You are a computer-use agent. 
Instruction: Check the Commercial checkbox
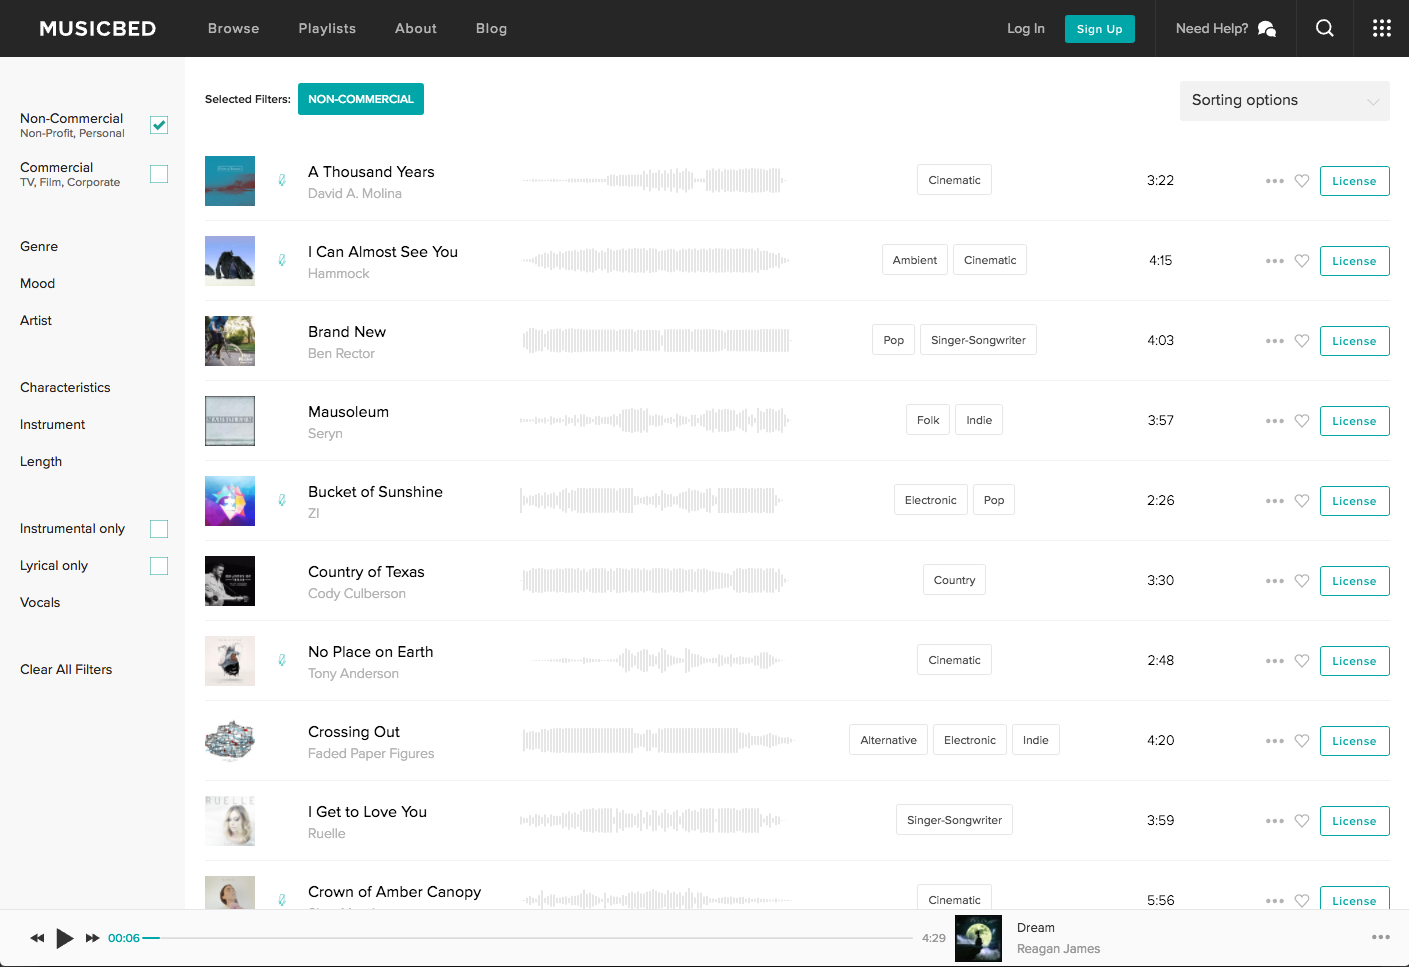click(159, 174)
